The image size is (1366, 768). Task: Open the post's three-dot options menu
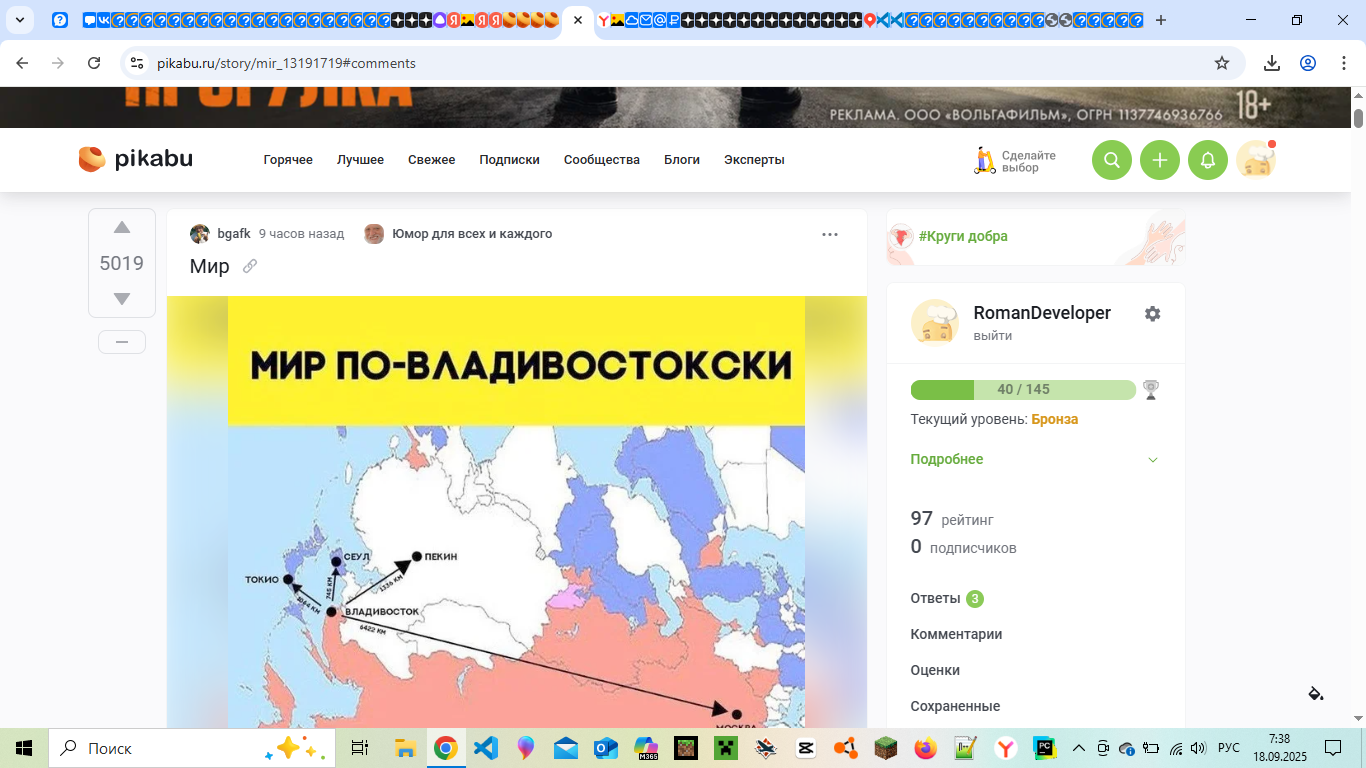(829, 234)
